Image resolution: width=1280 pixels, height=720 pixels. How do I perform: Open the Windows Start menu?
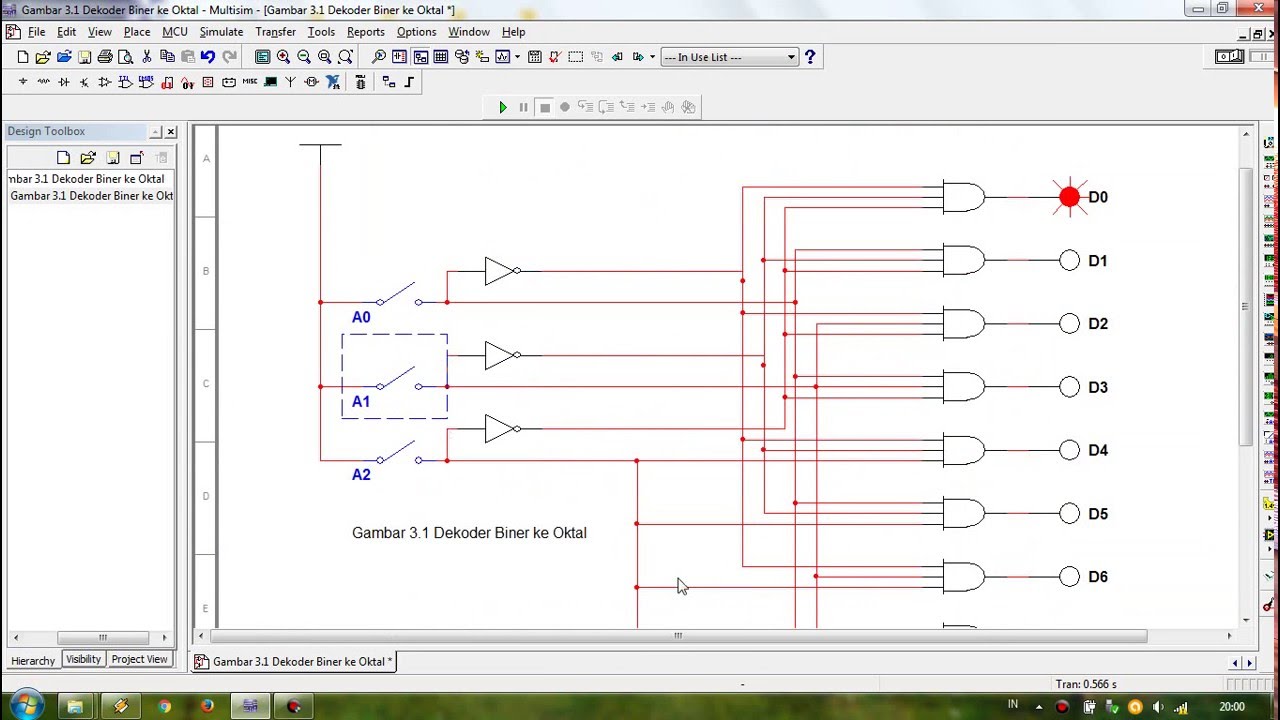point(25,704)
